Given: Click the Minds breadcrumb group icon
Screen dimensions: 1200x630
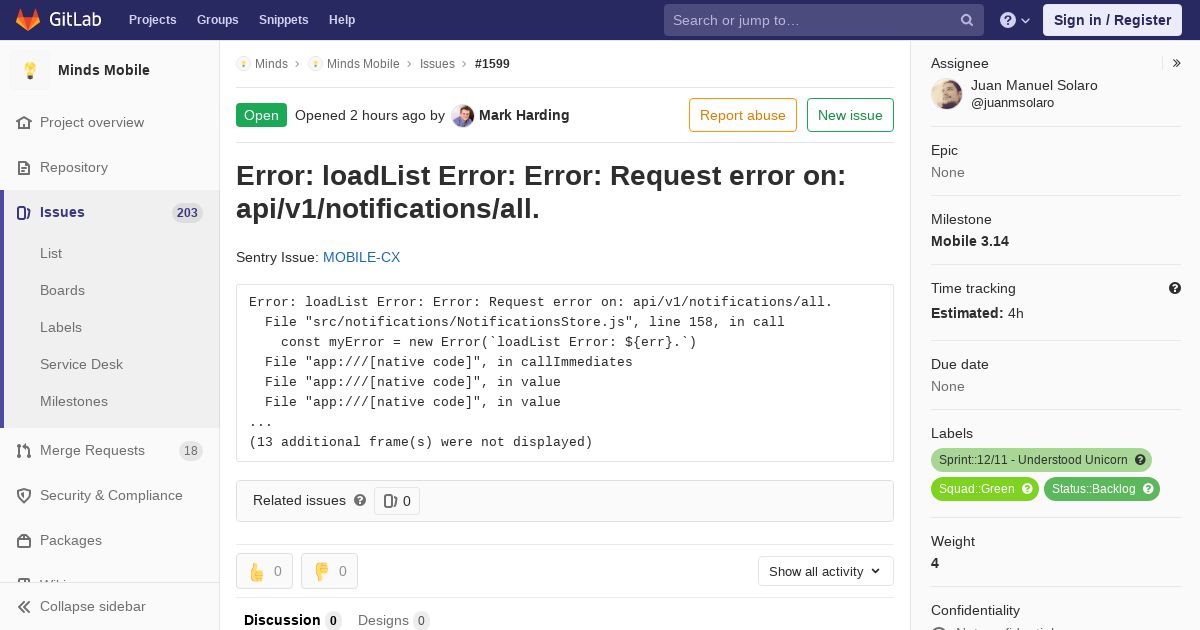Looking at the screenshot, I should [243, 63].
